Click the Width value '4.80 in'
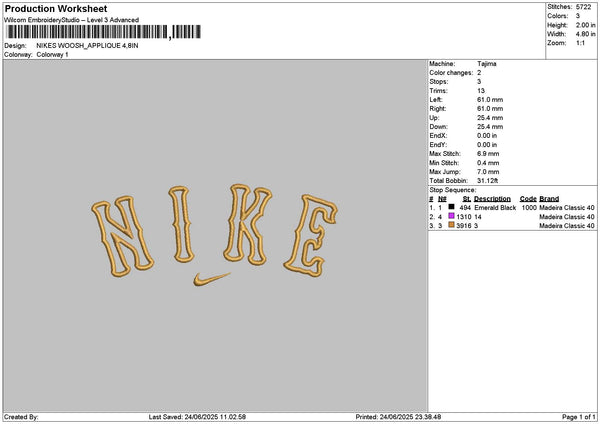 (585, 34)
